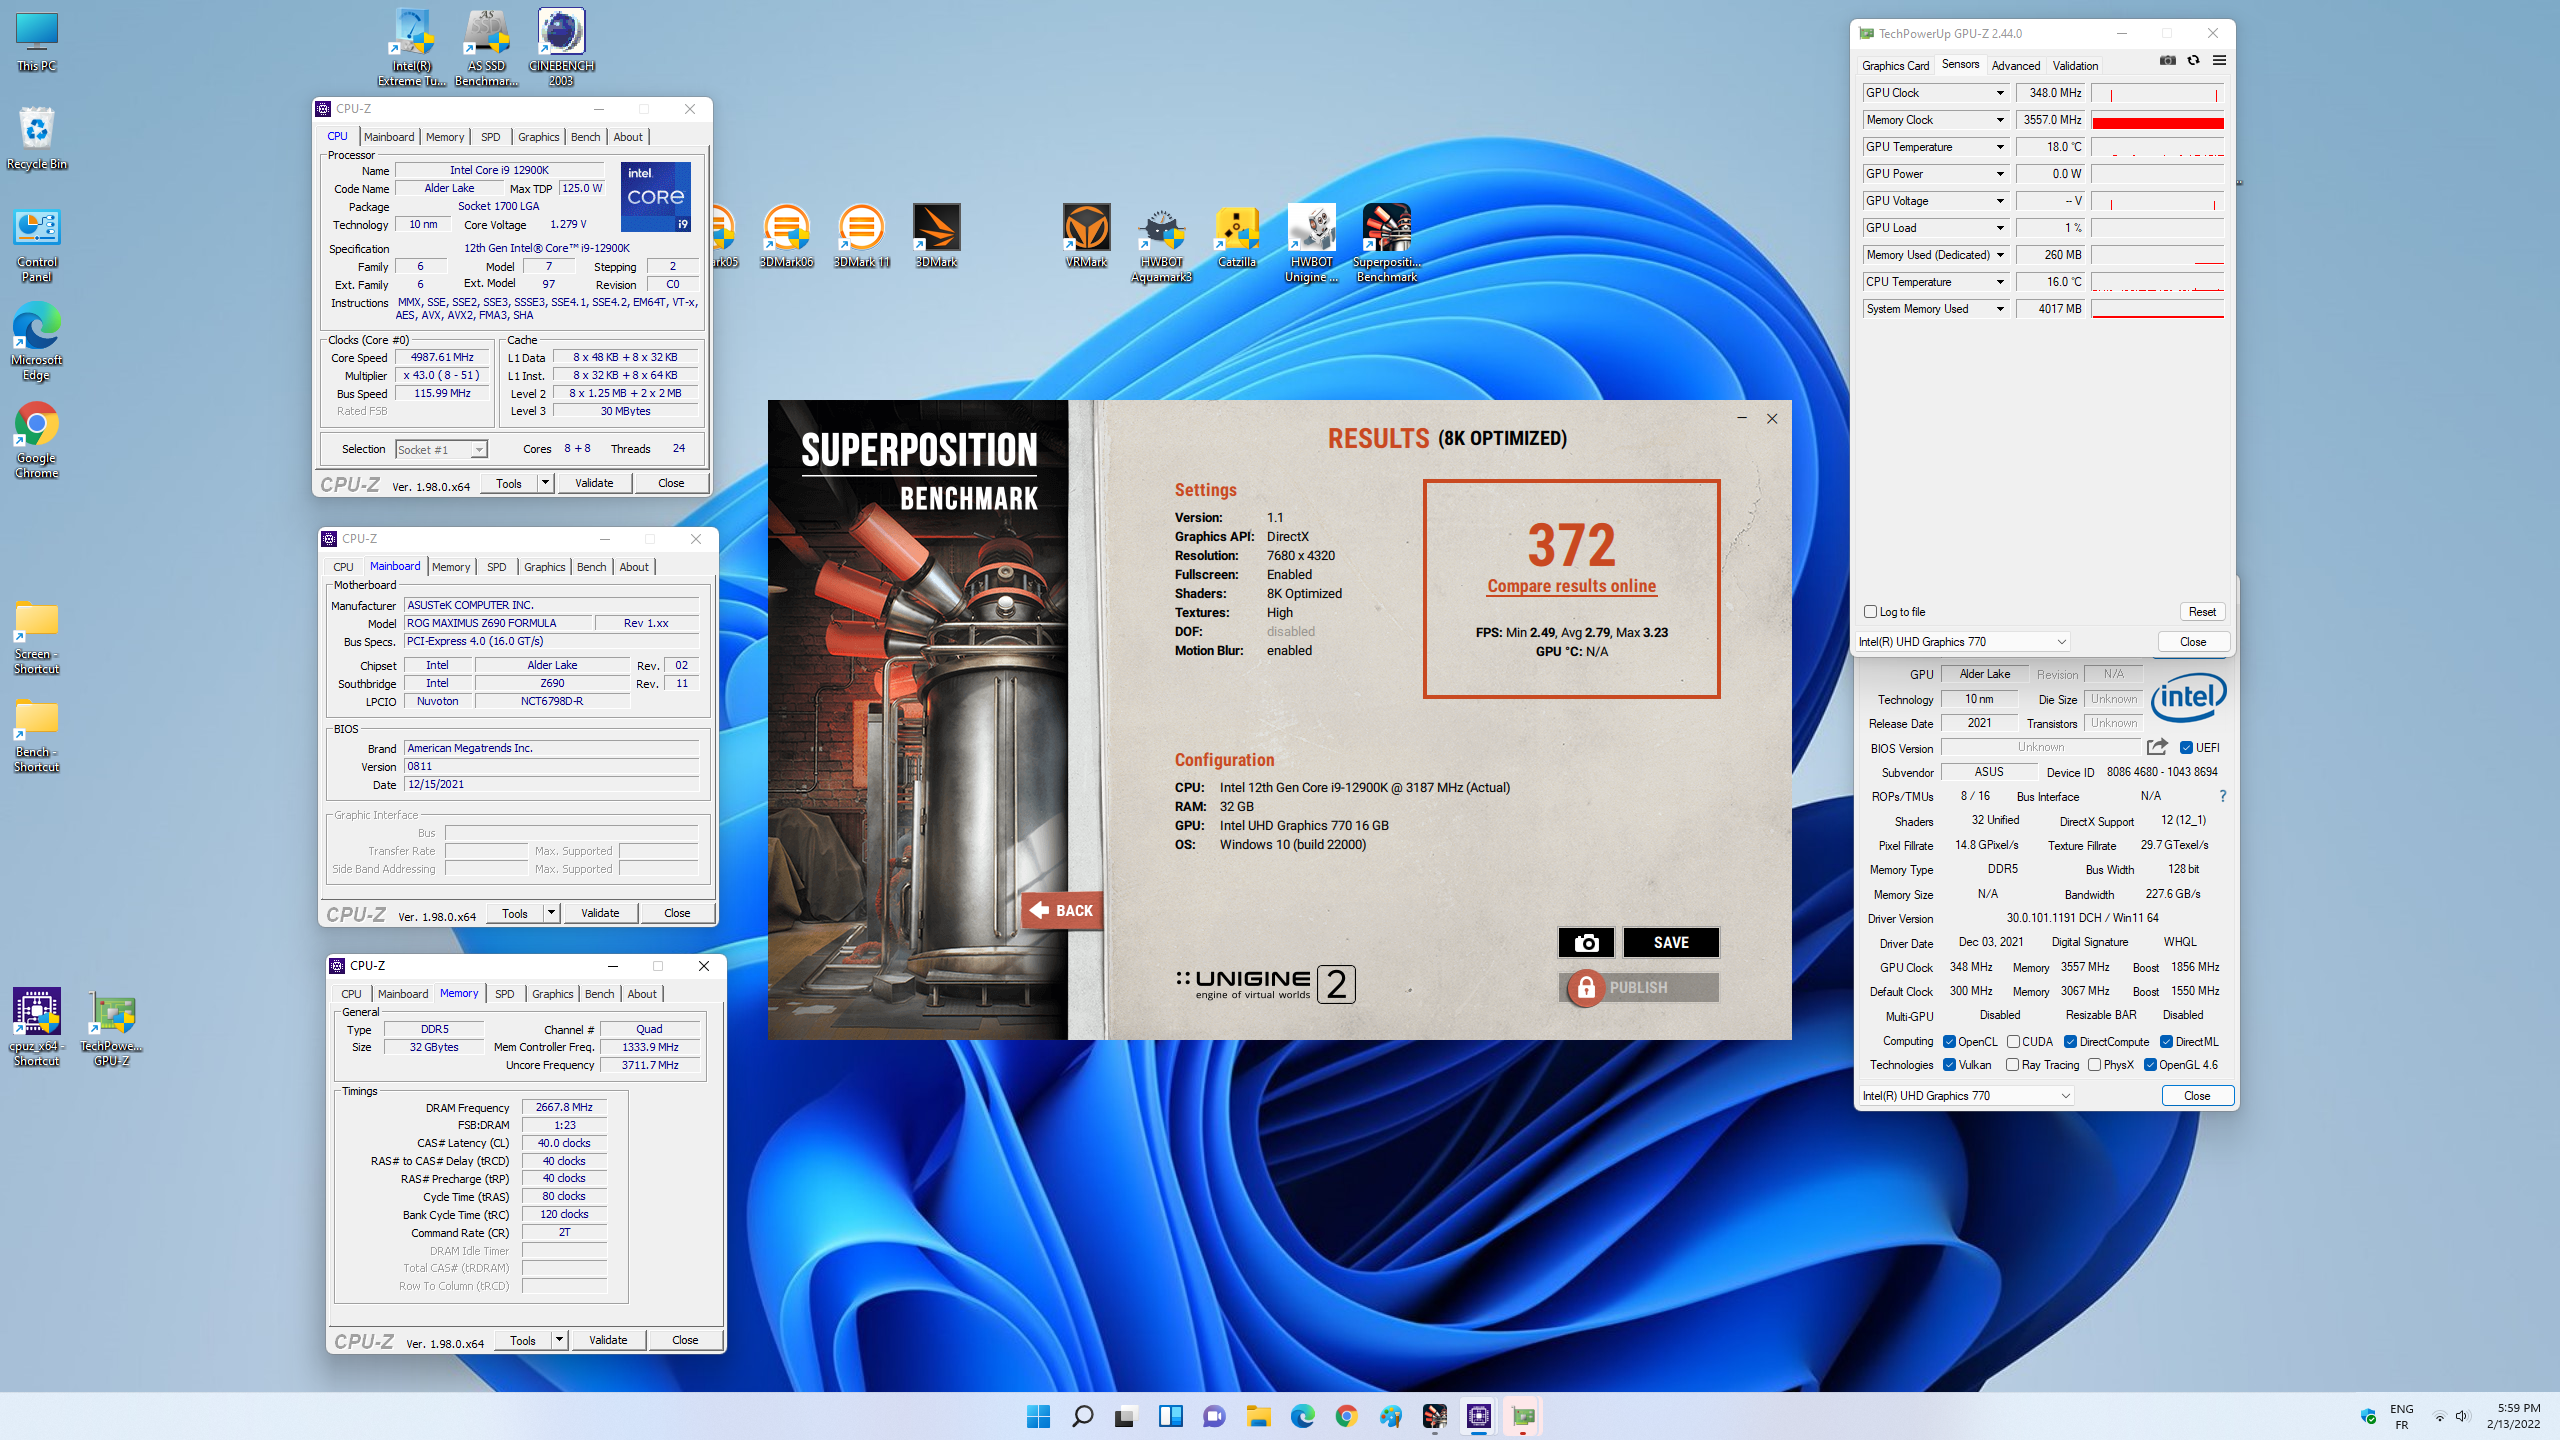2560x1440 pixels.
Task: Click the BACK button in Superposition
Action: pyautogui.click(x=1062, y=910)
